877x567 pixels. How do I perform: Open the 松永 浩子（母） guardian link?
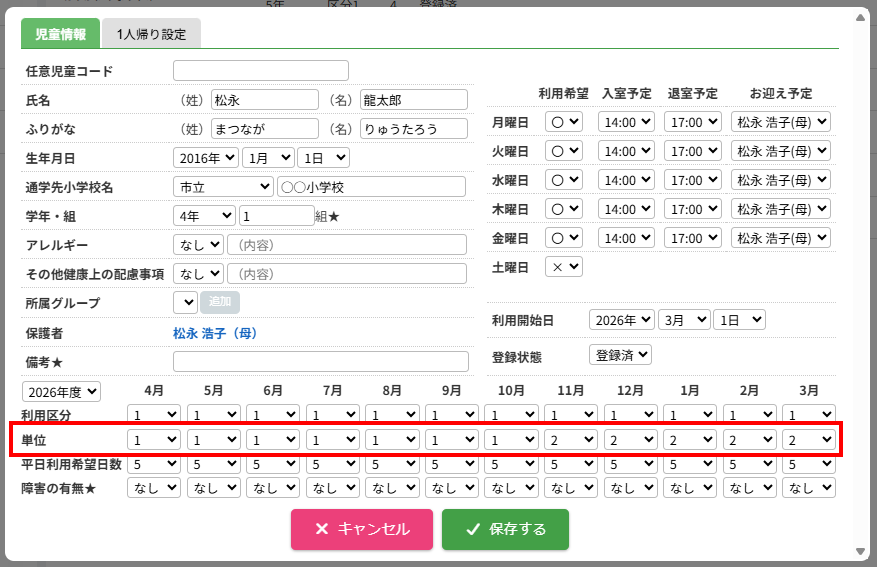coord(215,333)
